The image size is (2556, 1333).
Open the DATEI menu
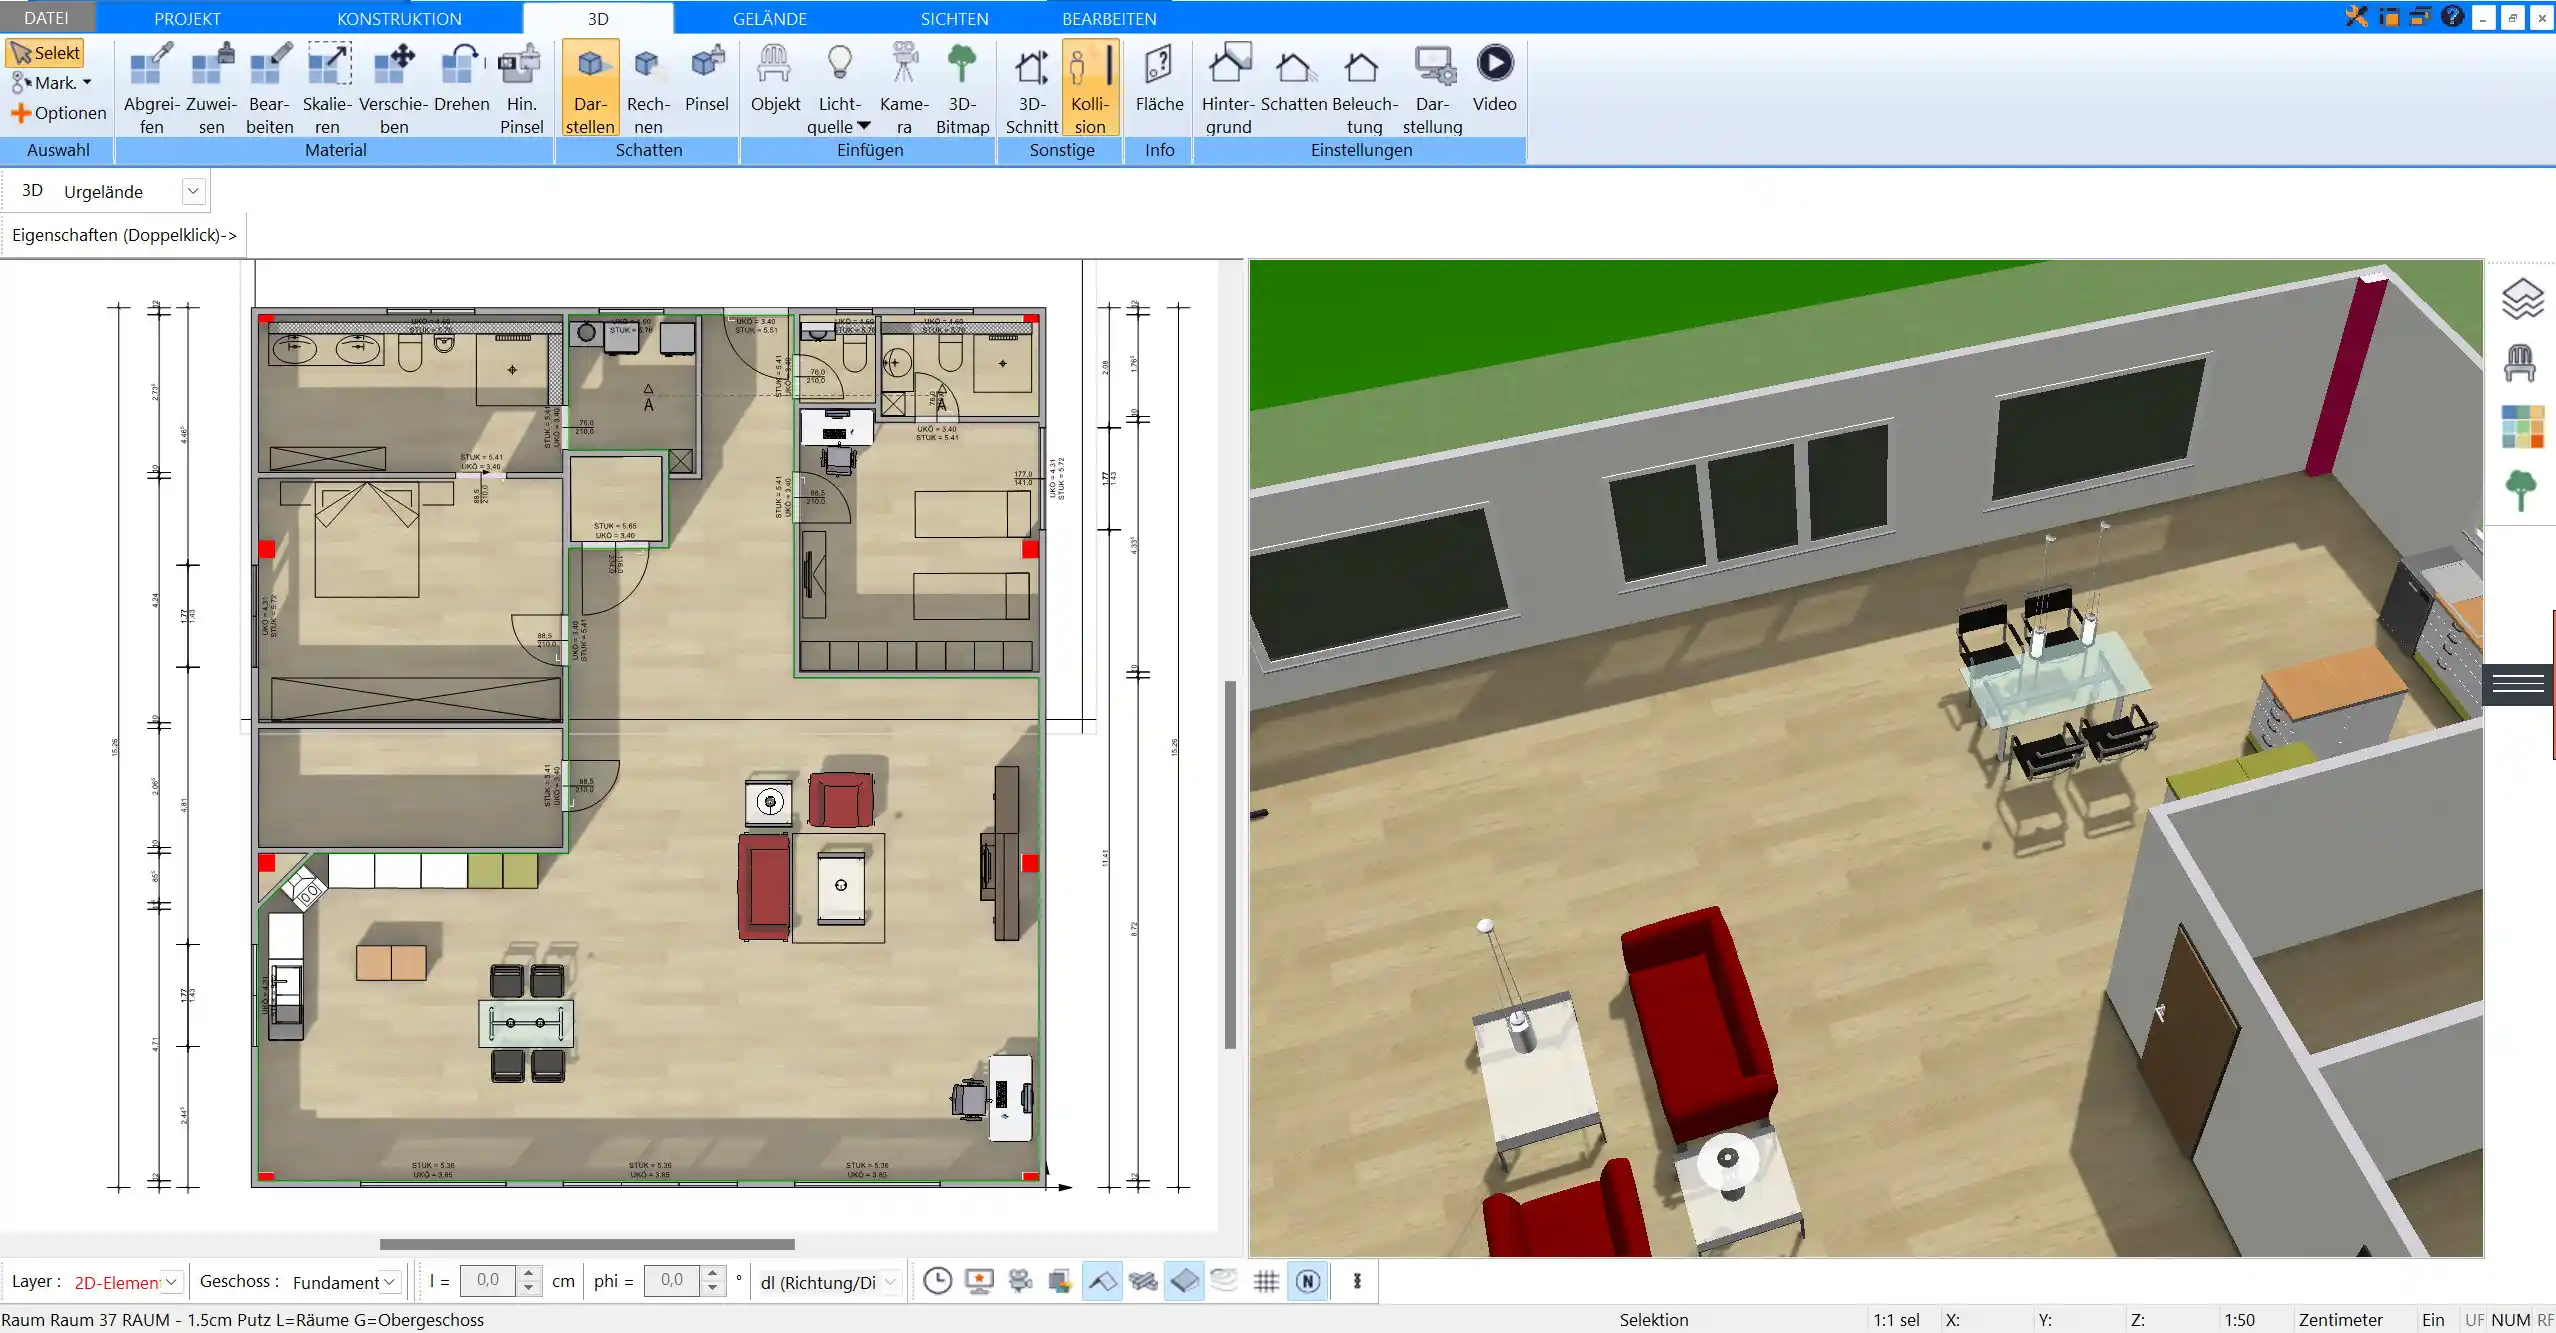tap(47, 18)
